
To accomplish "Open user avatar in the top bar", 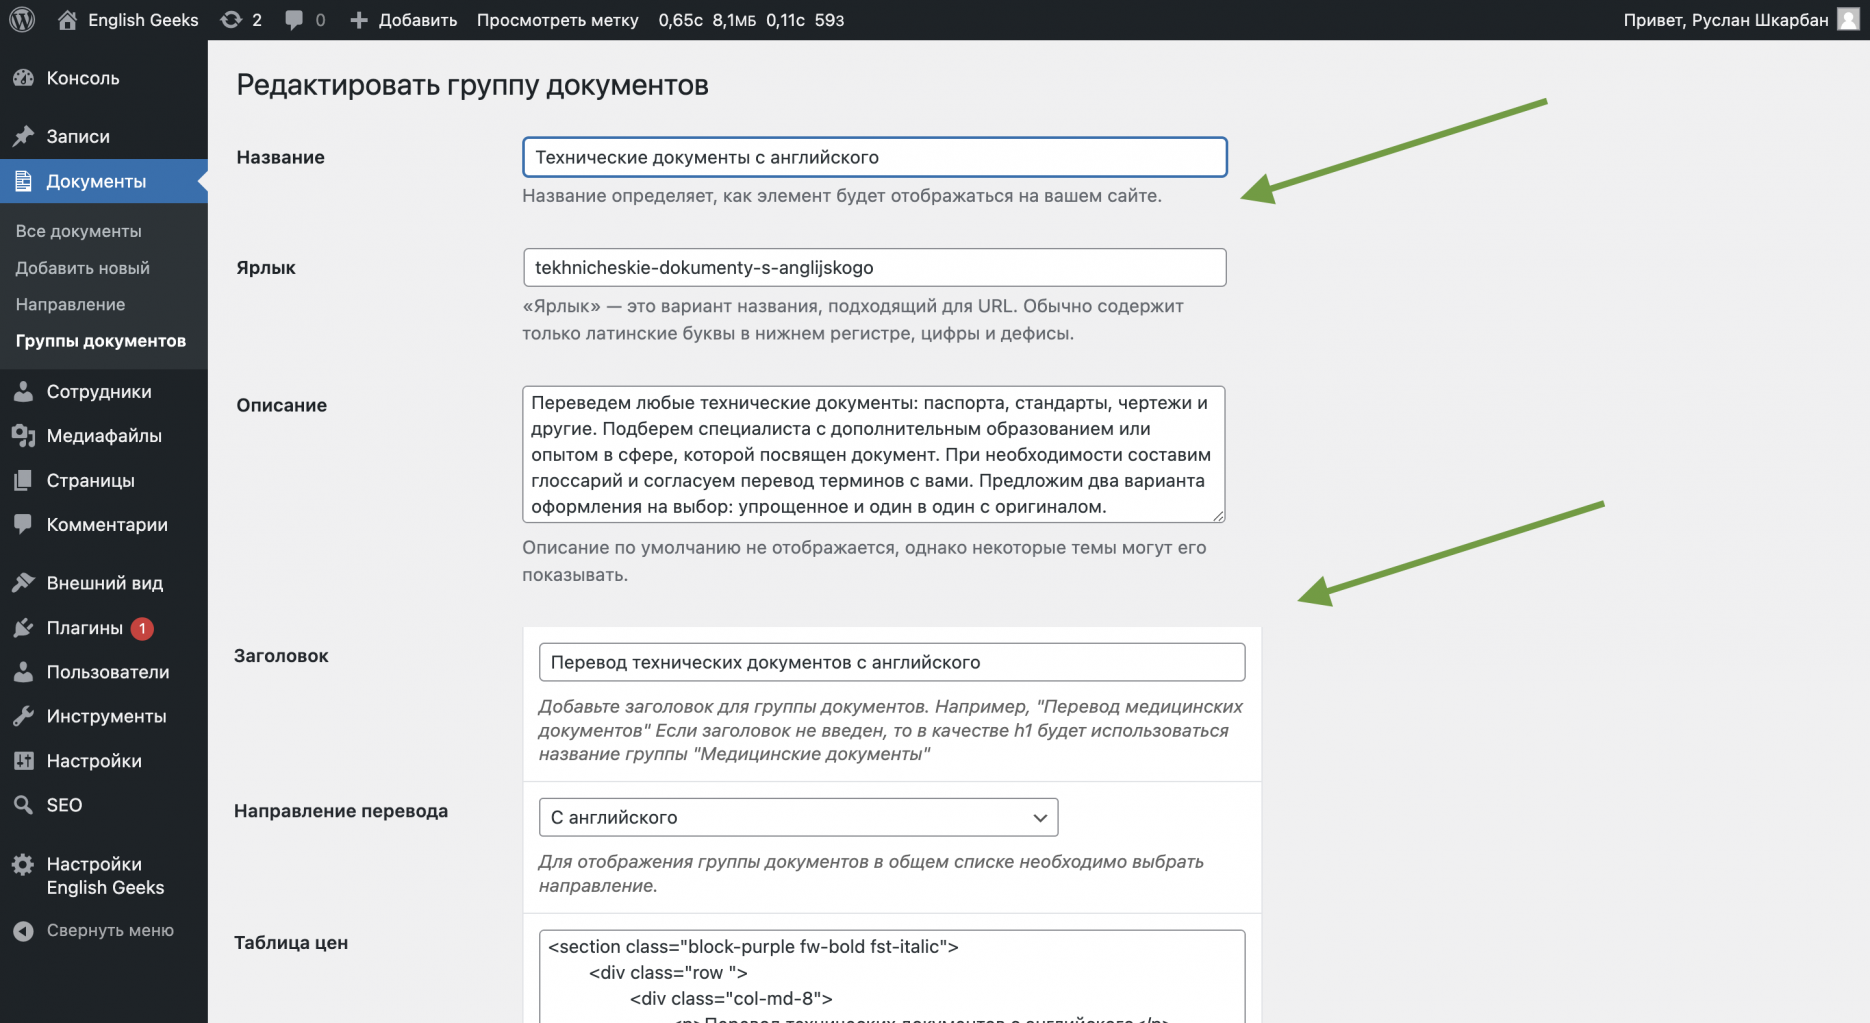I will [x=1848, y=20].
